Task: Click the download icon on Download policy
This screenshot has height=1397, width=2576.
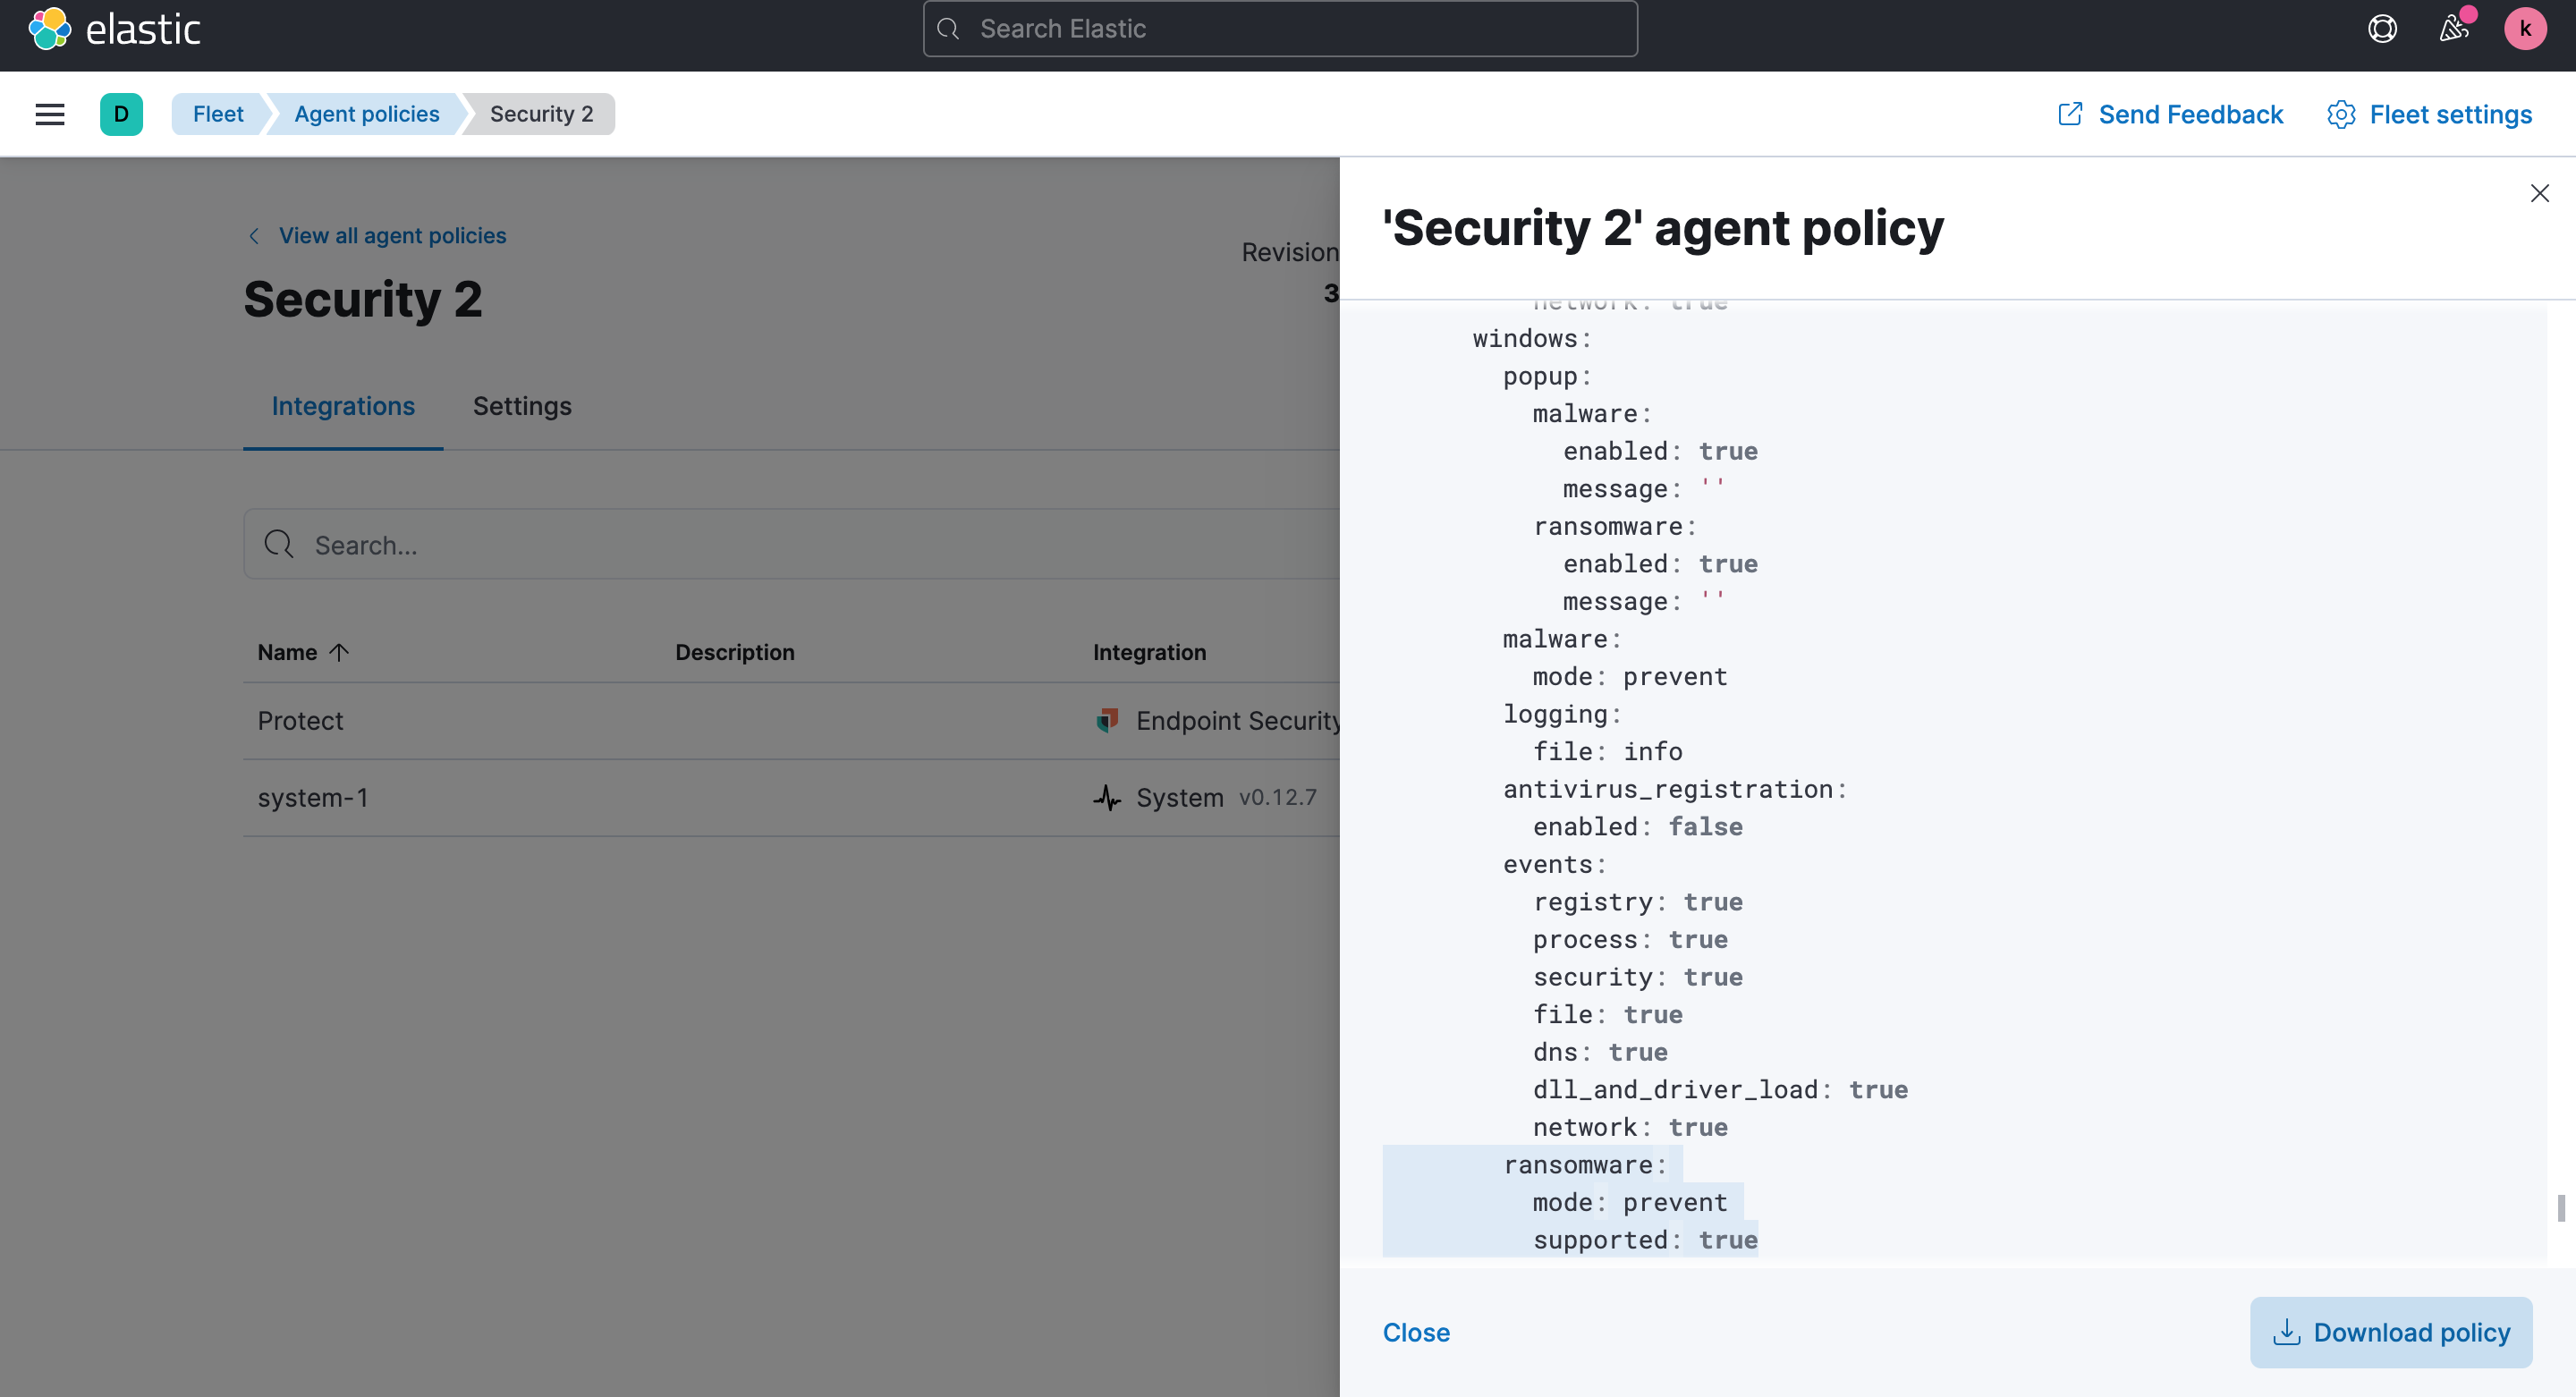Action: 2289,1332
